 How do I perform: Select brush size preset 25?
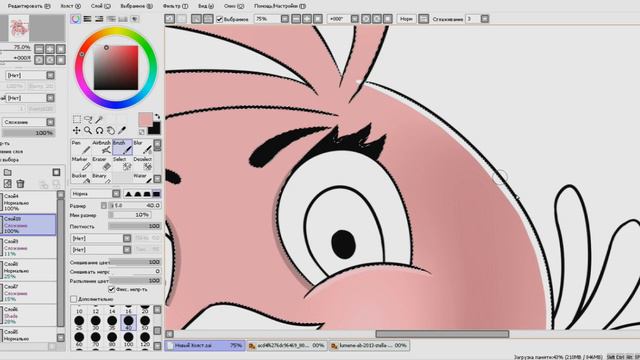(x=79, y=321)
